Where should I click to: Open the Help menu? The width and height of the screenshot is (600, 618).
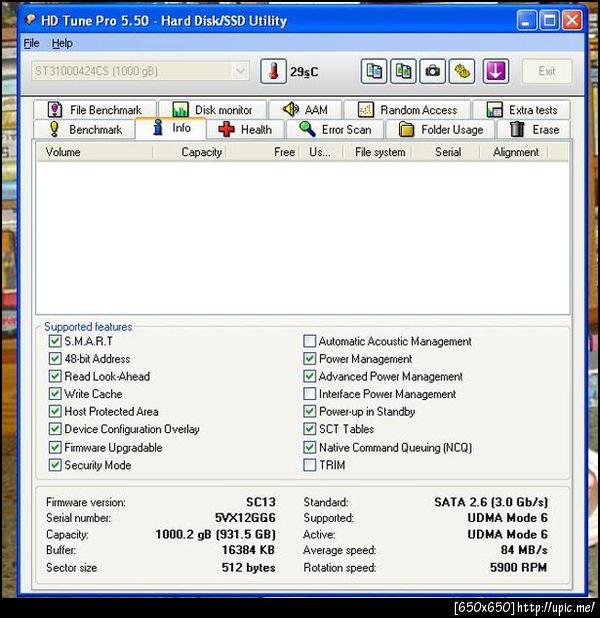(62, 43)
